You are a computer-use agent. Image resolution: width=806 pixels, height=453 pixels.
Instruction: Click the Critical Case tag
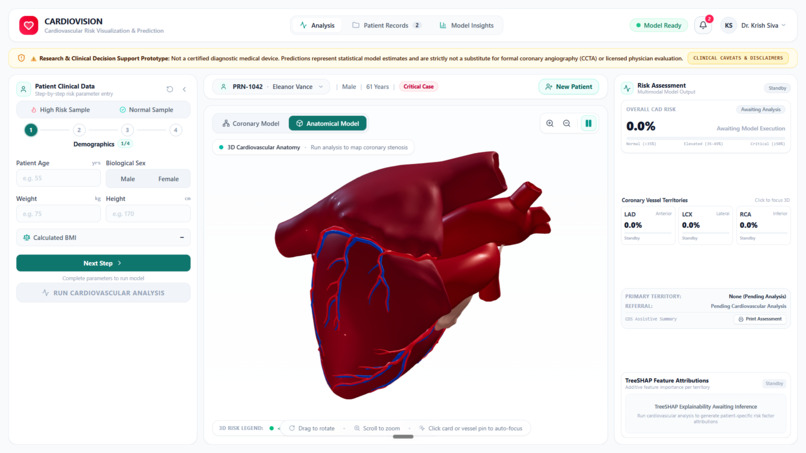[418, 87]
